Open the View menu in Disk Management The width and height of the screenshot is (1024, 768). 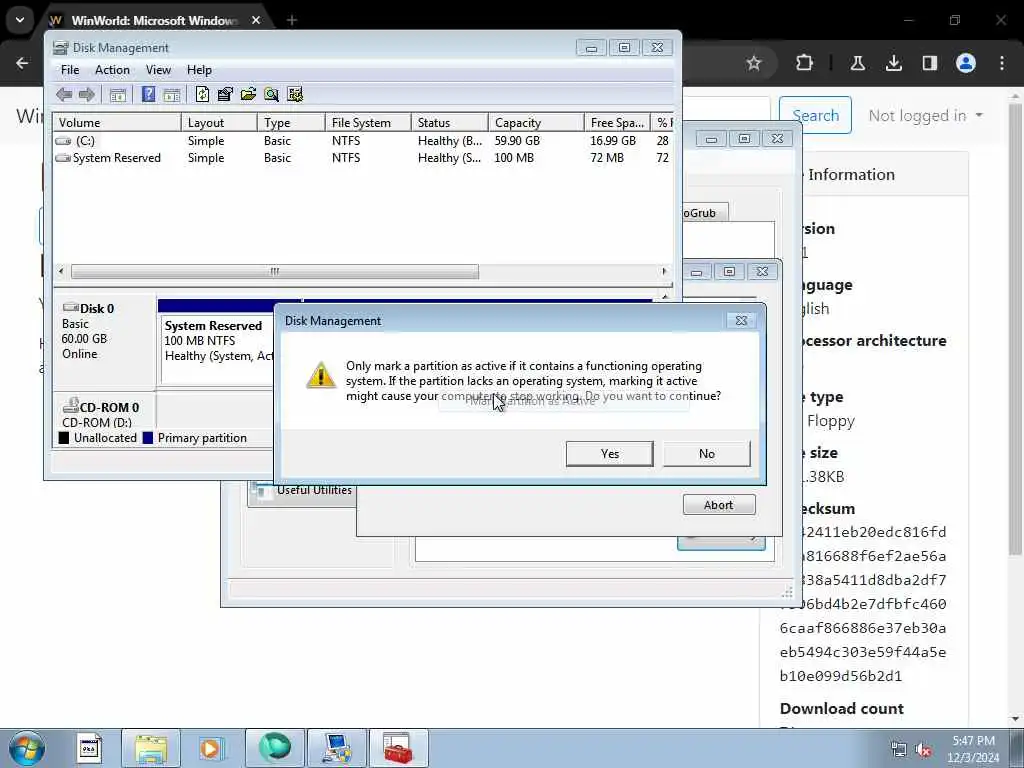(158, 70)
